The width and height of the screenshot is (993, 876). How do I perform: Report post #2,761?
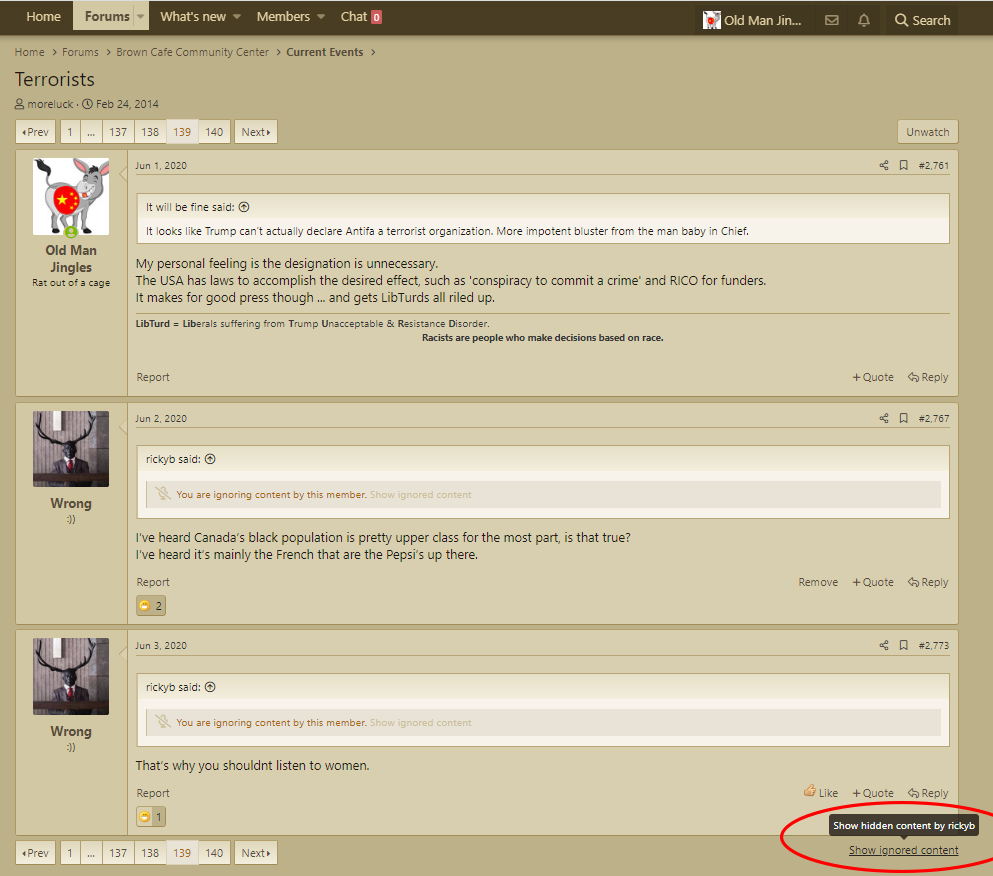click(x=153, y=377)
